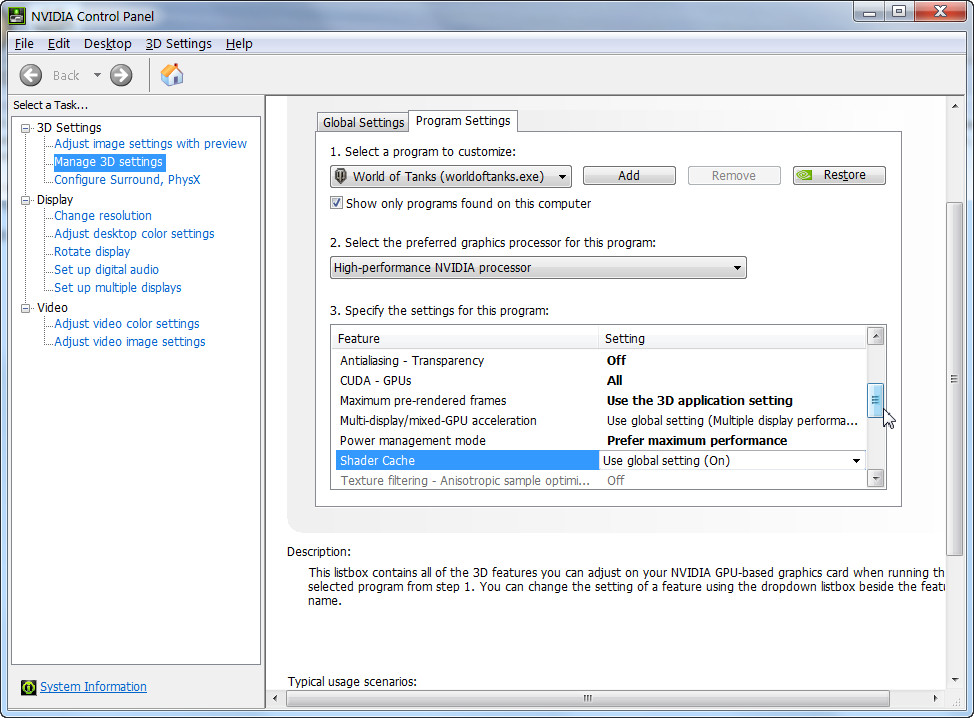Open the System Information link
974x718 pixels.
point(93,687)
